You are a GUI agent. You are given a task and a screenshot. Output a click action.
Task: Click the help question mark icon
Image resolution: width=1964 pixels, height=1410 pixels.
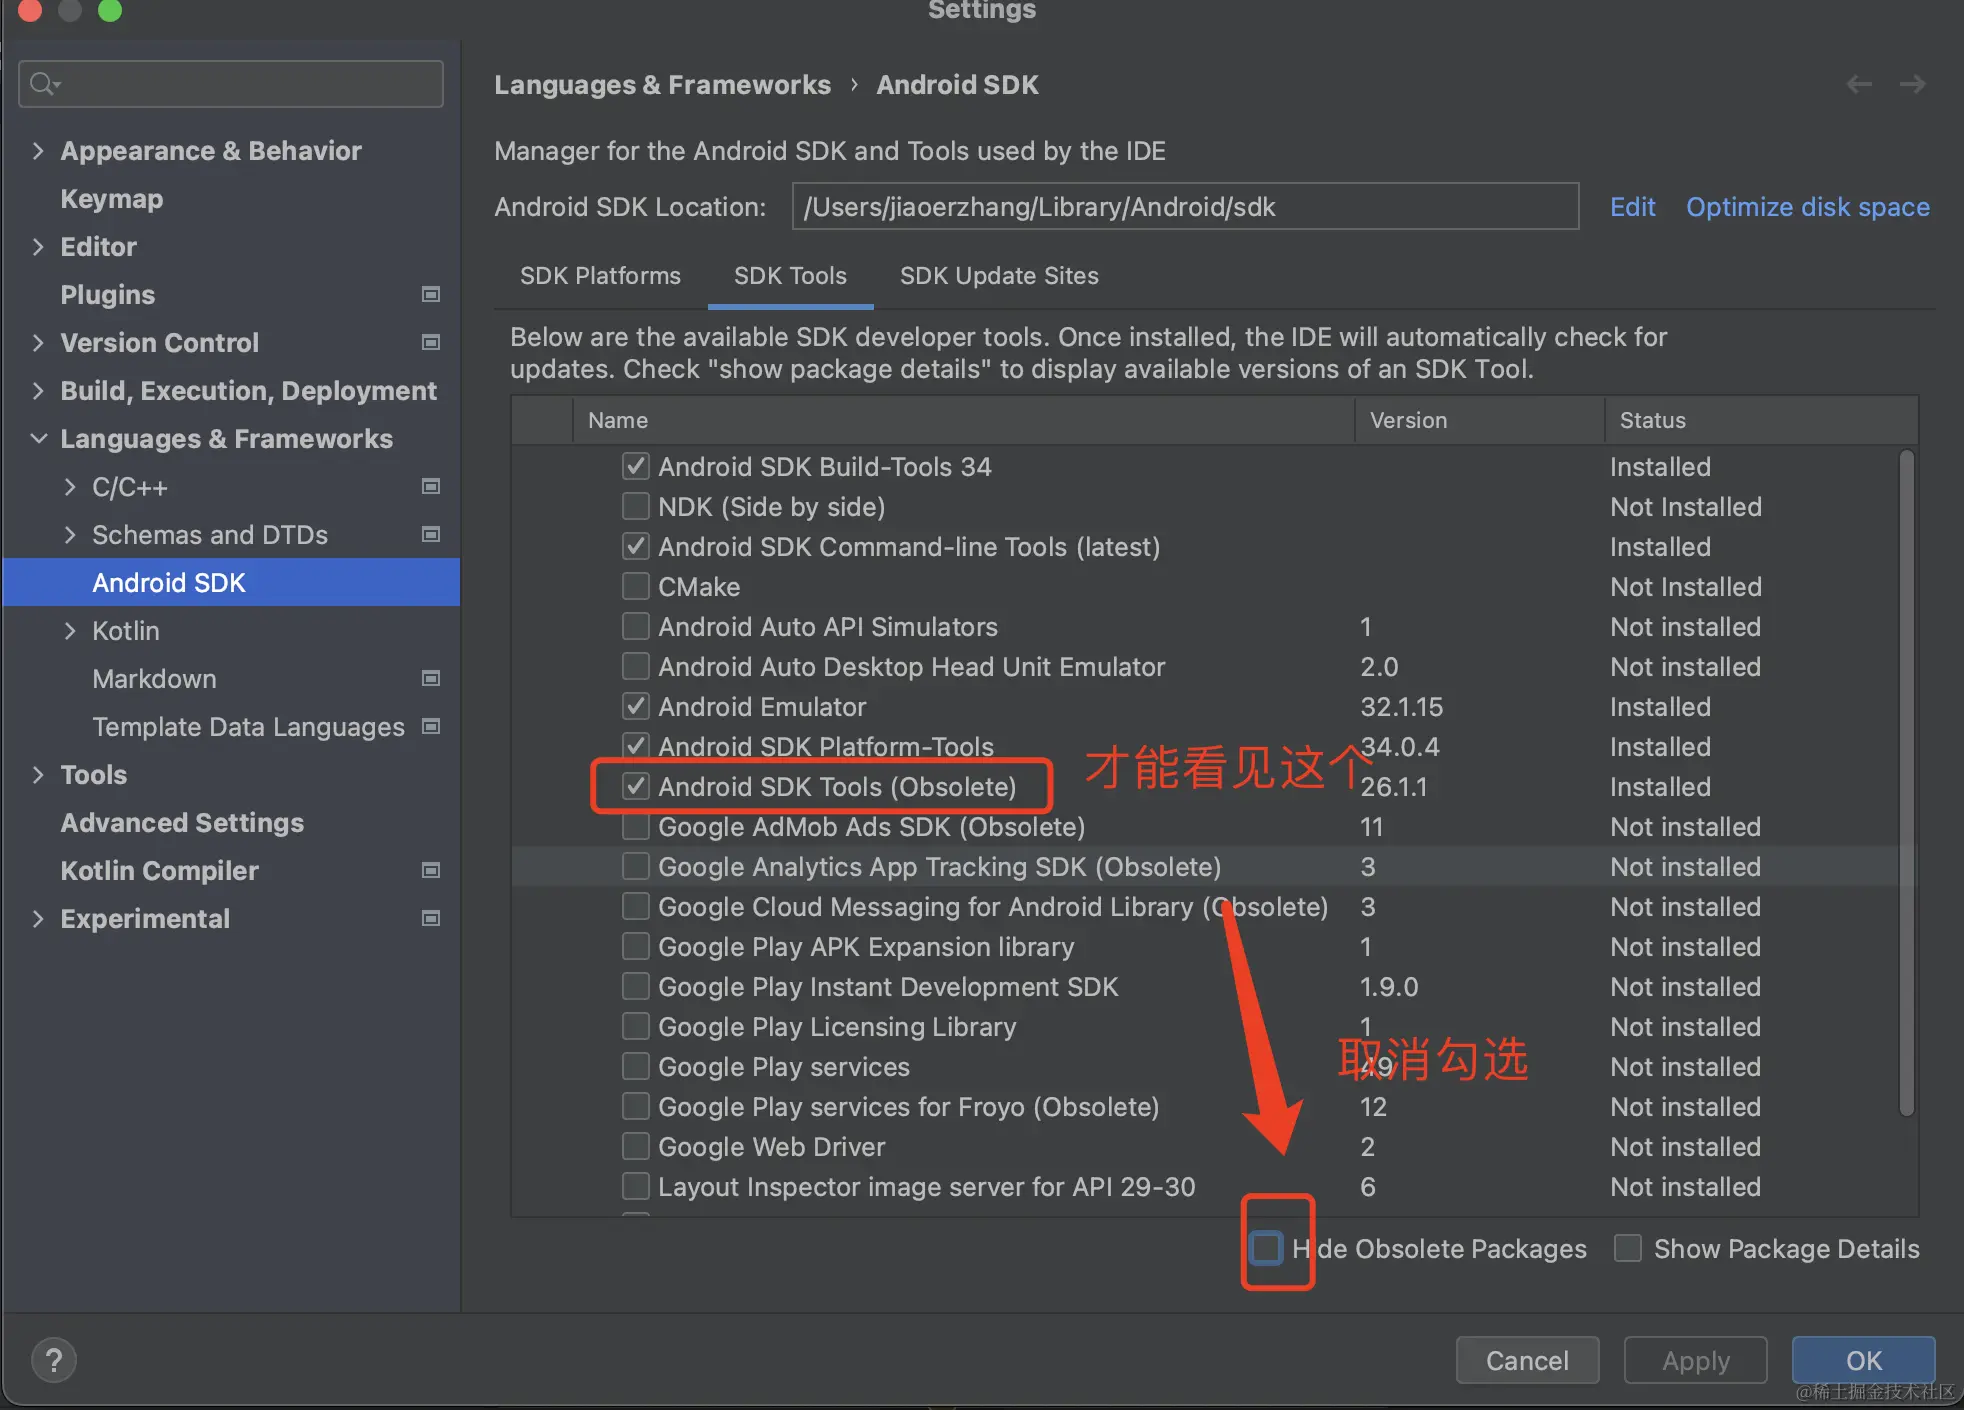[54, 1360]
